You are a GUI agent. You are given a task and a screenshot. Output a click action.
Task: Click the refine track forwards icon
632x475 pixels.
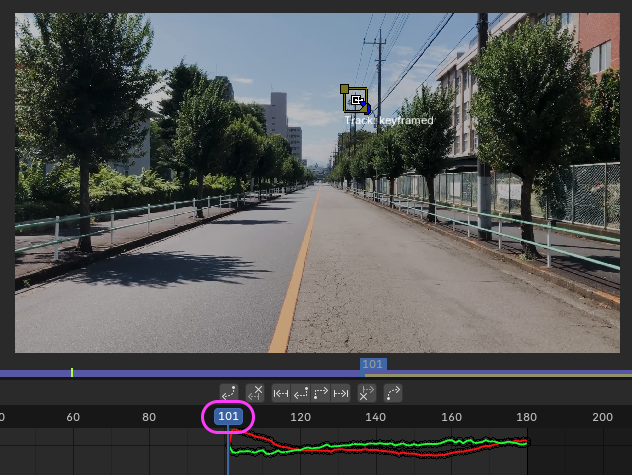pos(393,393)
